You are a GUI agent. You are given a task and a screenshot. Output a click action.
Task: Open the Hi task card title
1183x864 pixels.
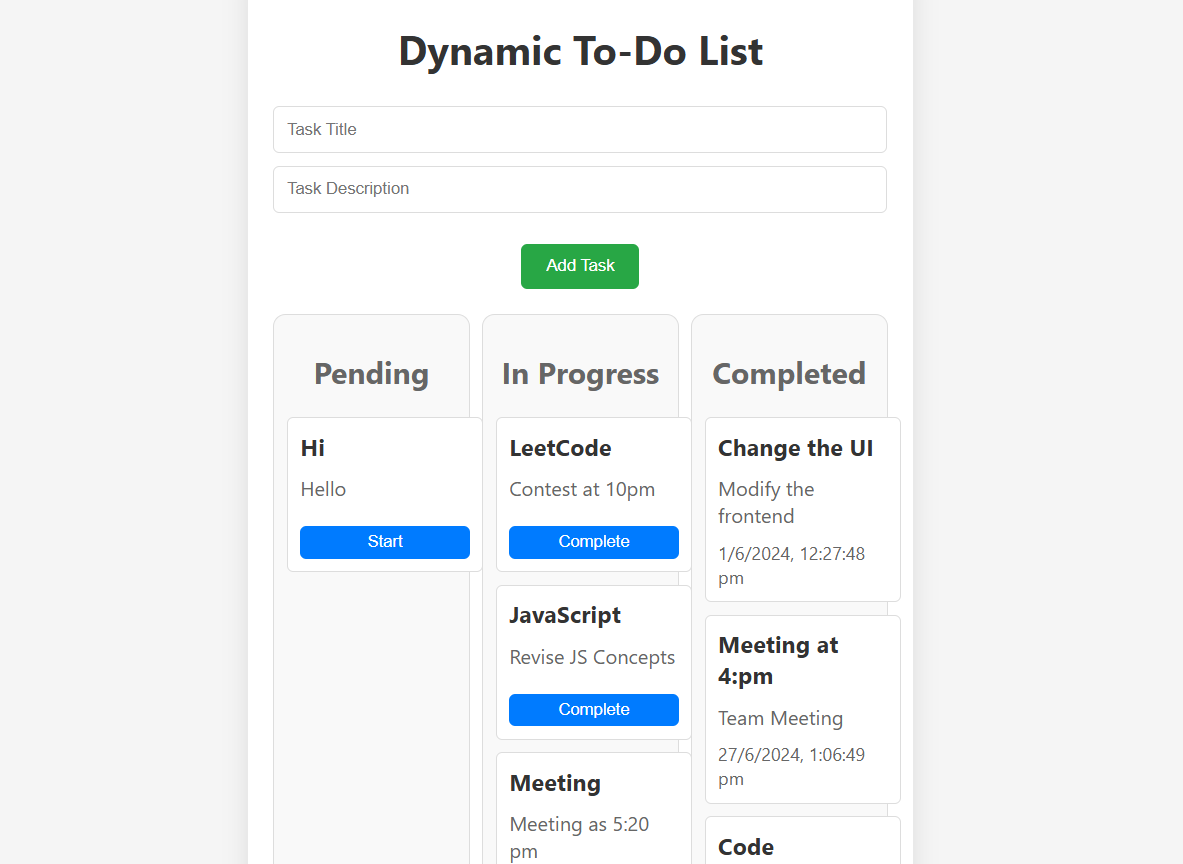pos(312,448)
